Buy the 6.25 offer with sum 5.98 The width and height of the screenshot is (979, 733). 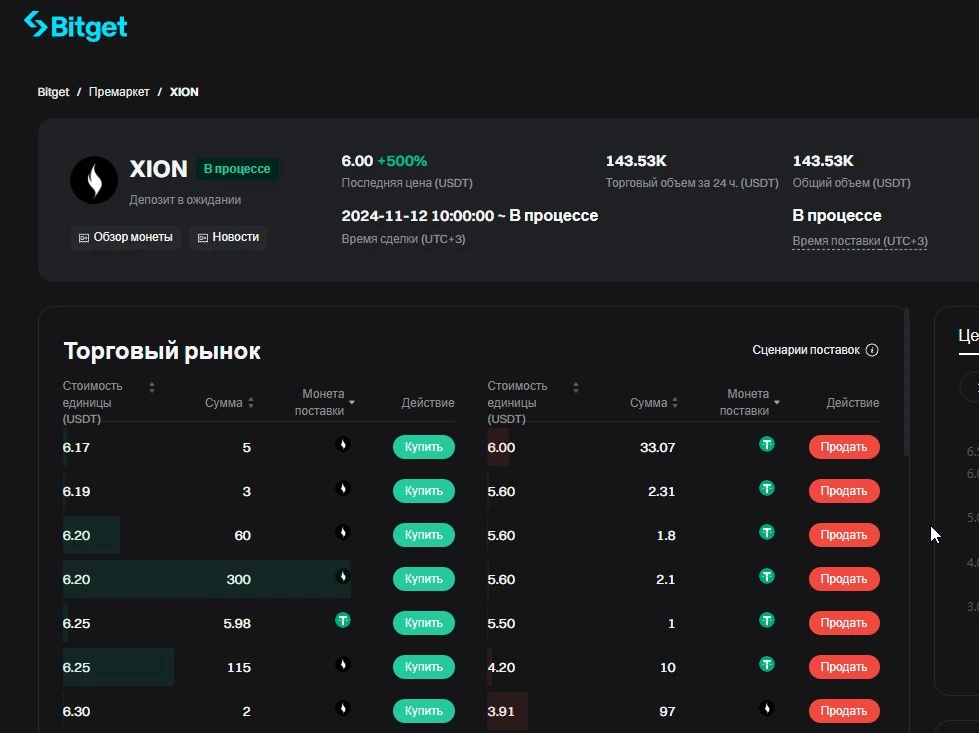point(424,622)
